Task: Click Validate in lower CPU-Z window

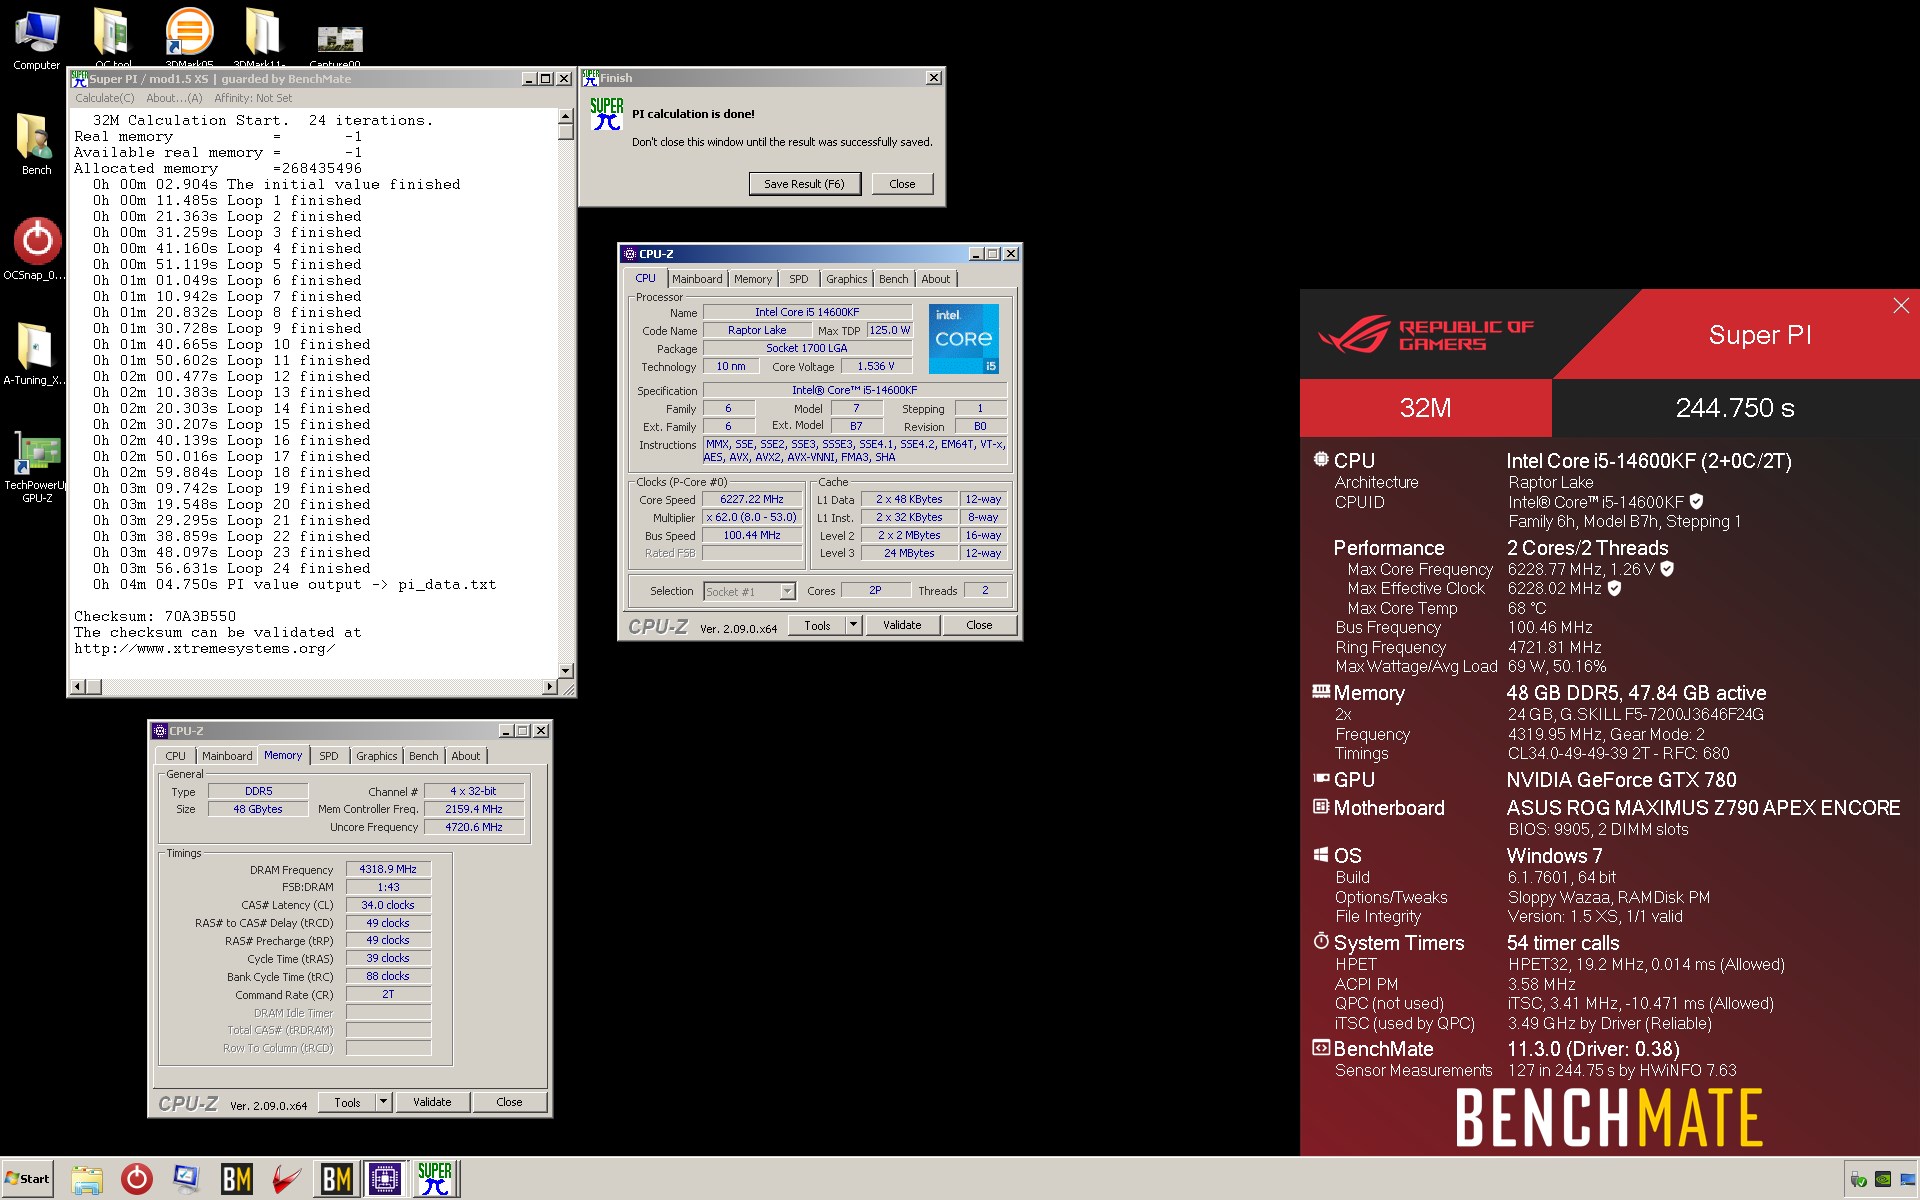Action: [x=432, y=1102]
